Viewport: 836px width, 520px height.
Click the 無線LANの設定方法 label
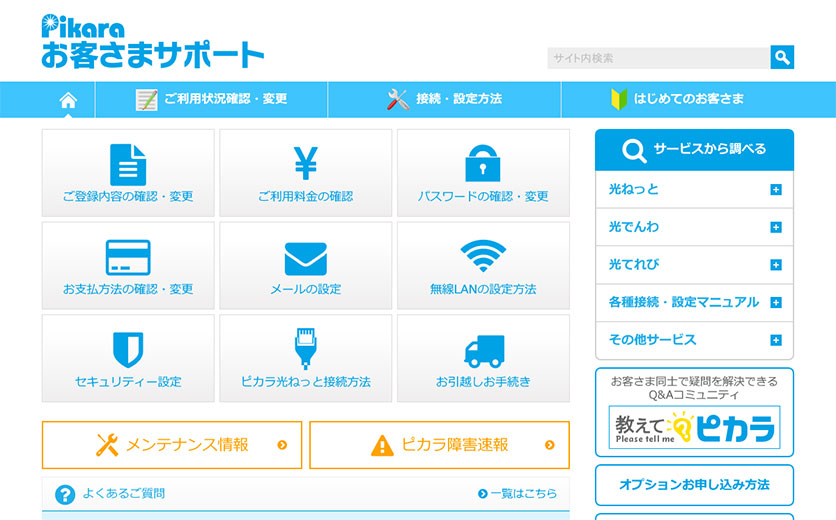click(x=483, y=289)
